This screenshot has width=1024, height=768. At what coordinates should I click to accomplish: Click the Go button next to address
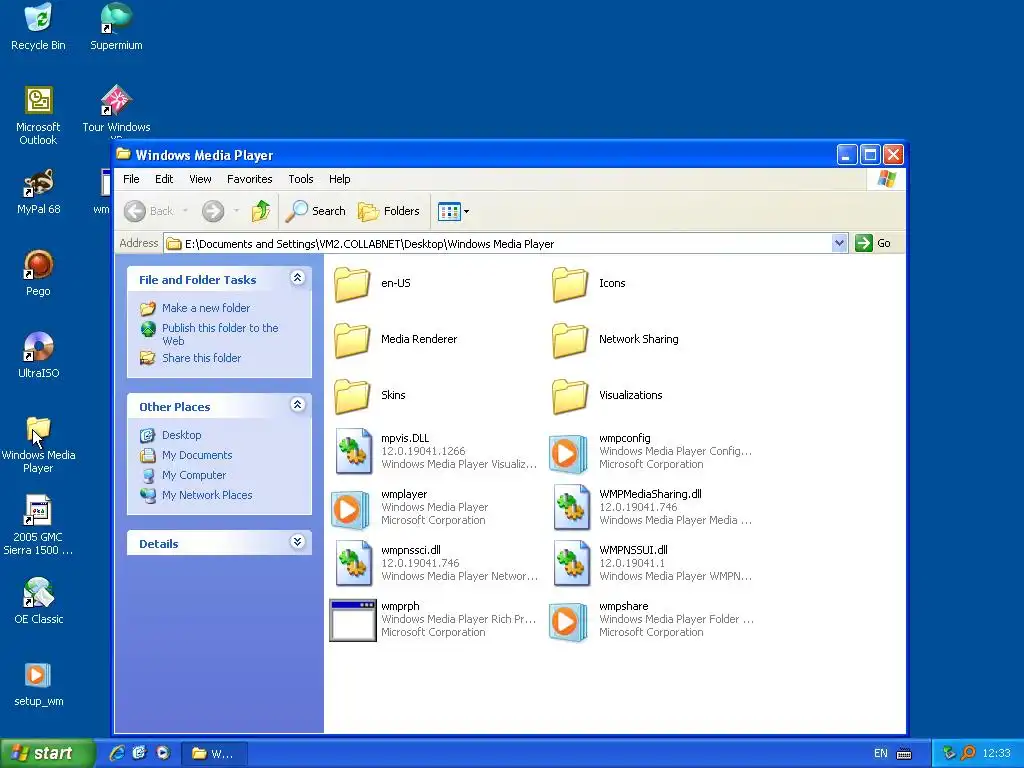[874, 243]
